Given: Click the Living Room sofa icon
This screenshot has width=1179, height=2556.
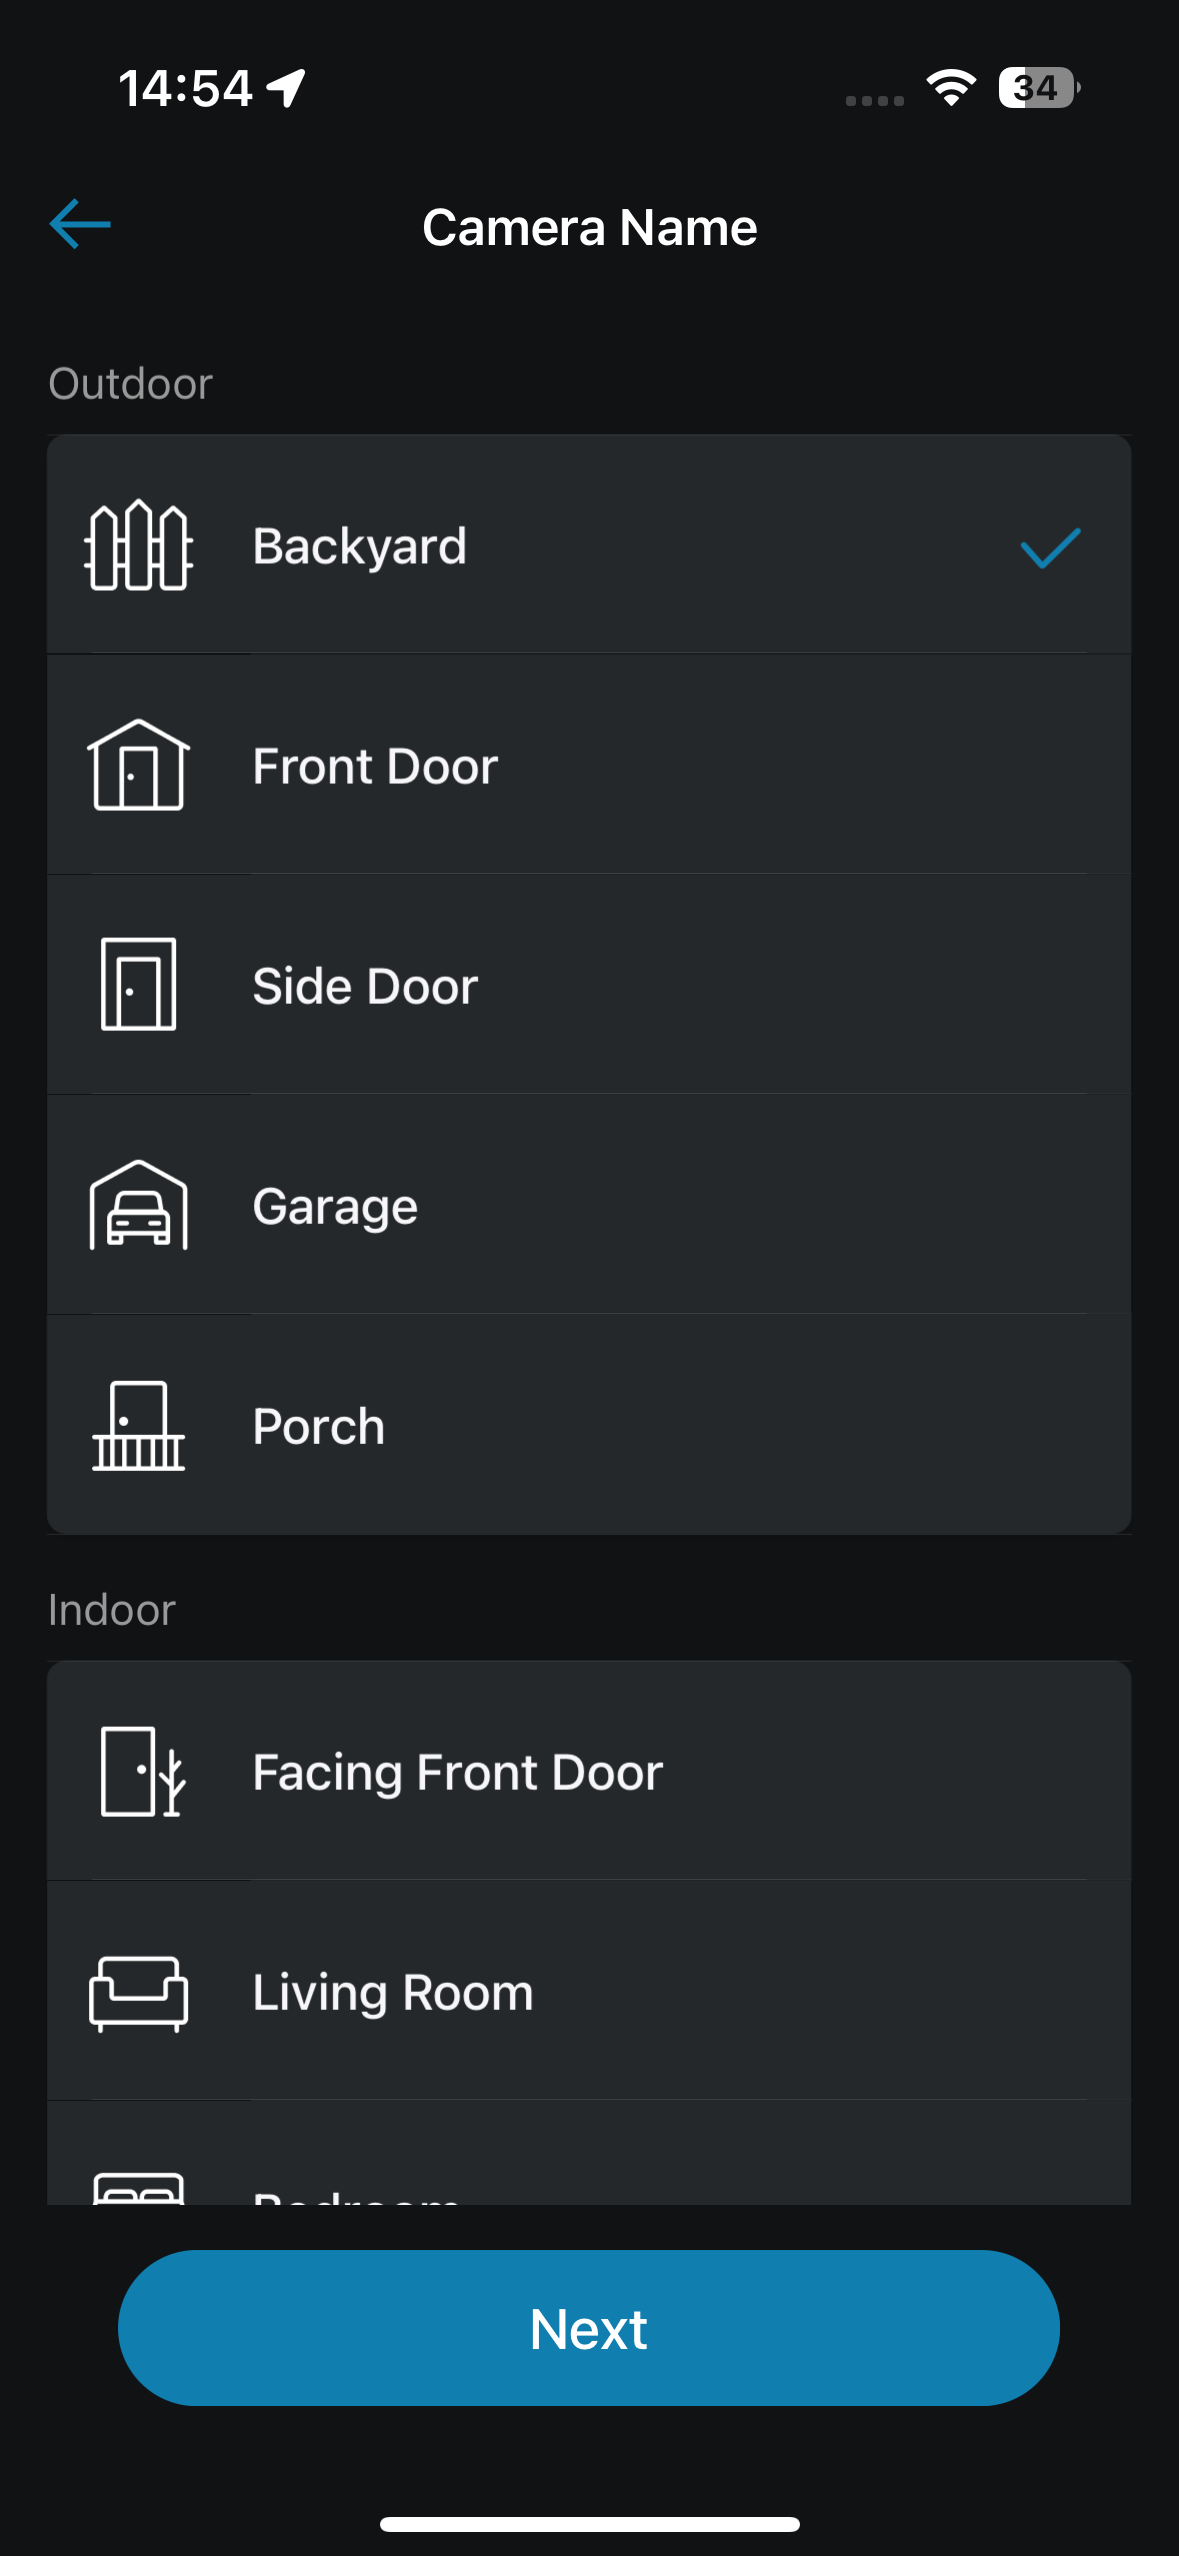Looking at the screenshot, I should (x=139, y=1993).
